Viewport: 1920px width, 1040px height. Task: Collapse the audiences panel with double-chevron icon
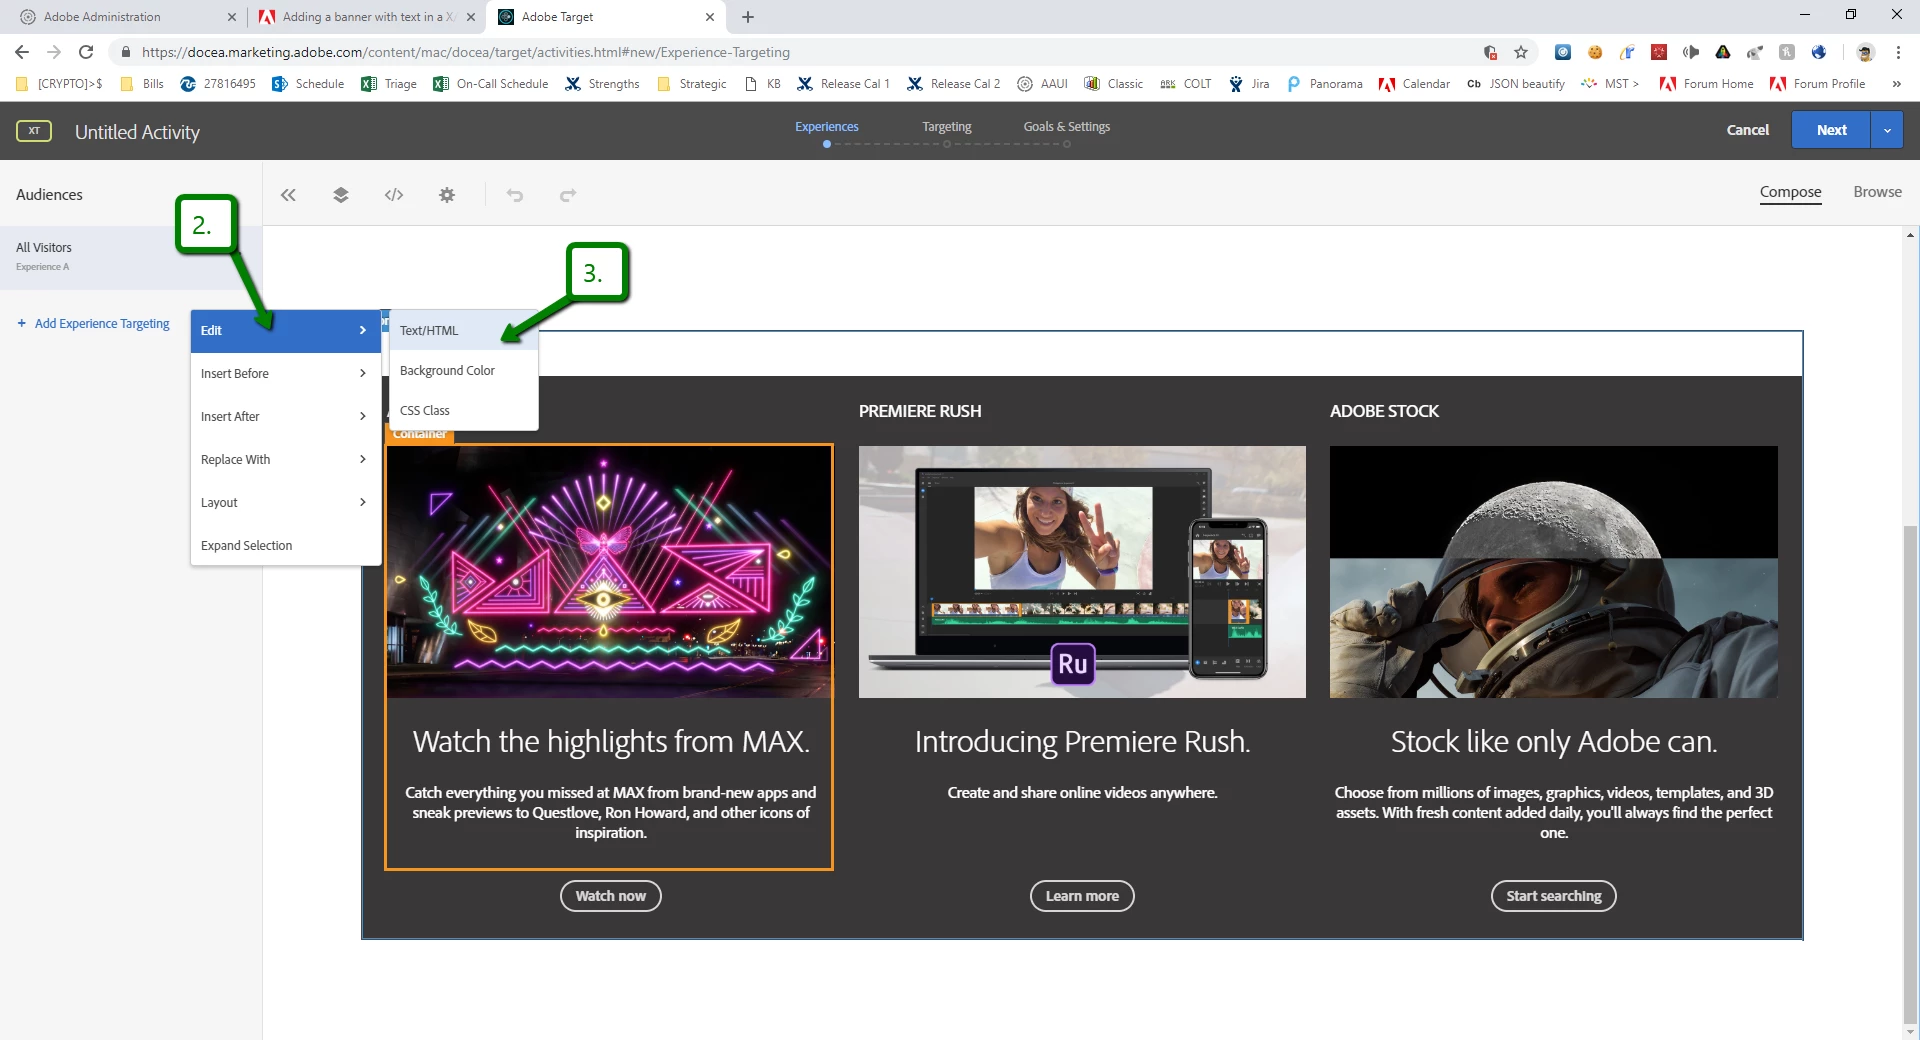(x=288, y=195)
